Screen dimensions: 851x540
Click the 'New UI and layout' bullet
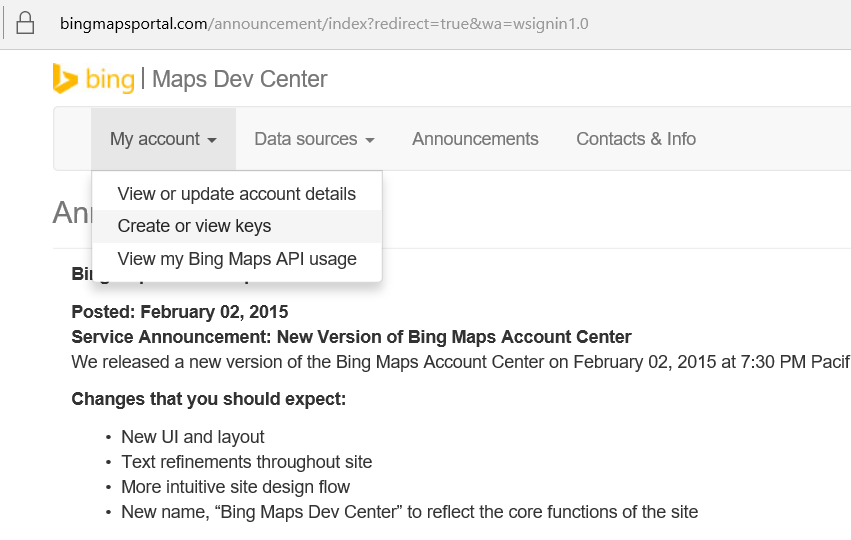pyautogui.click(x=193, y=437)
